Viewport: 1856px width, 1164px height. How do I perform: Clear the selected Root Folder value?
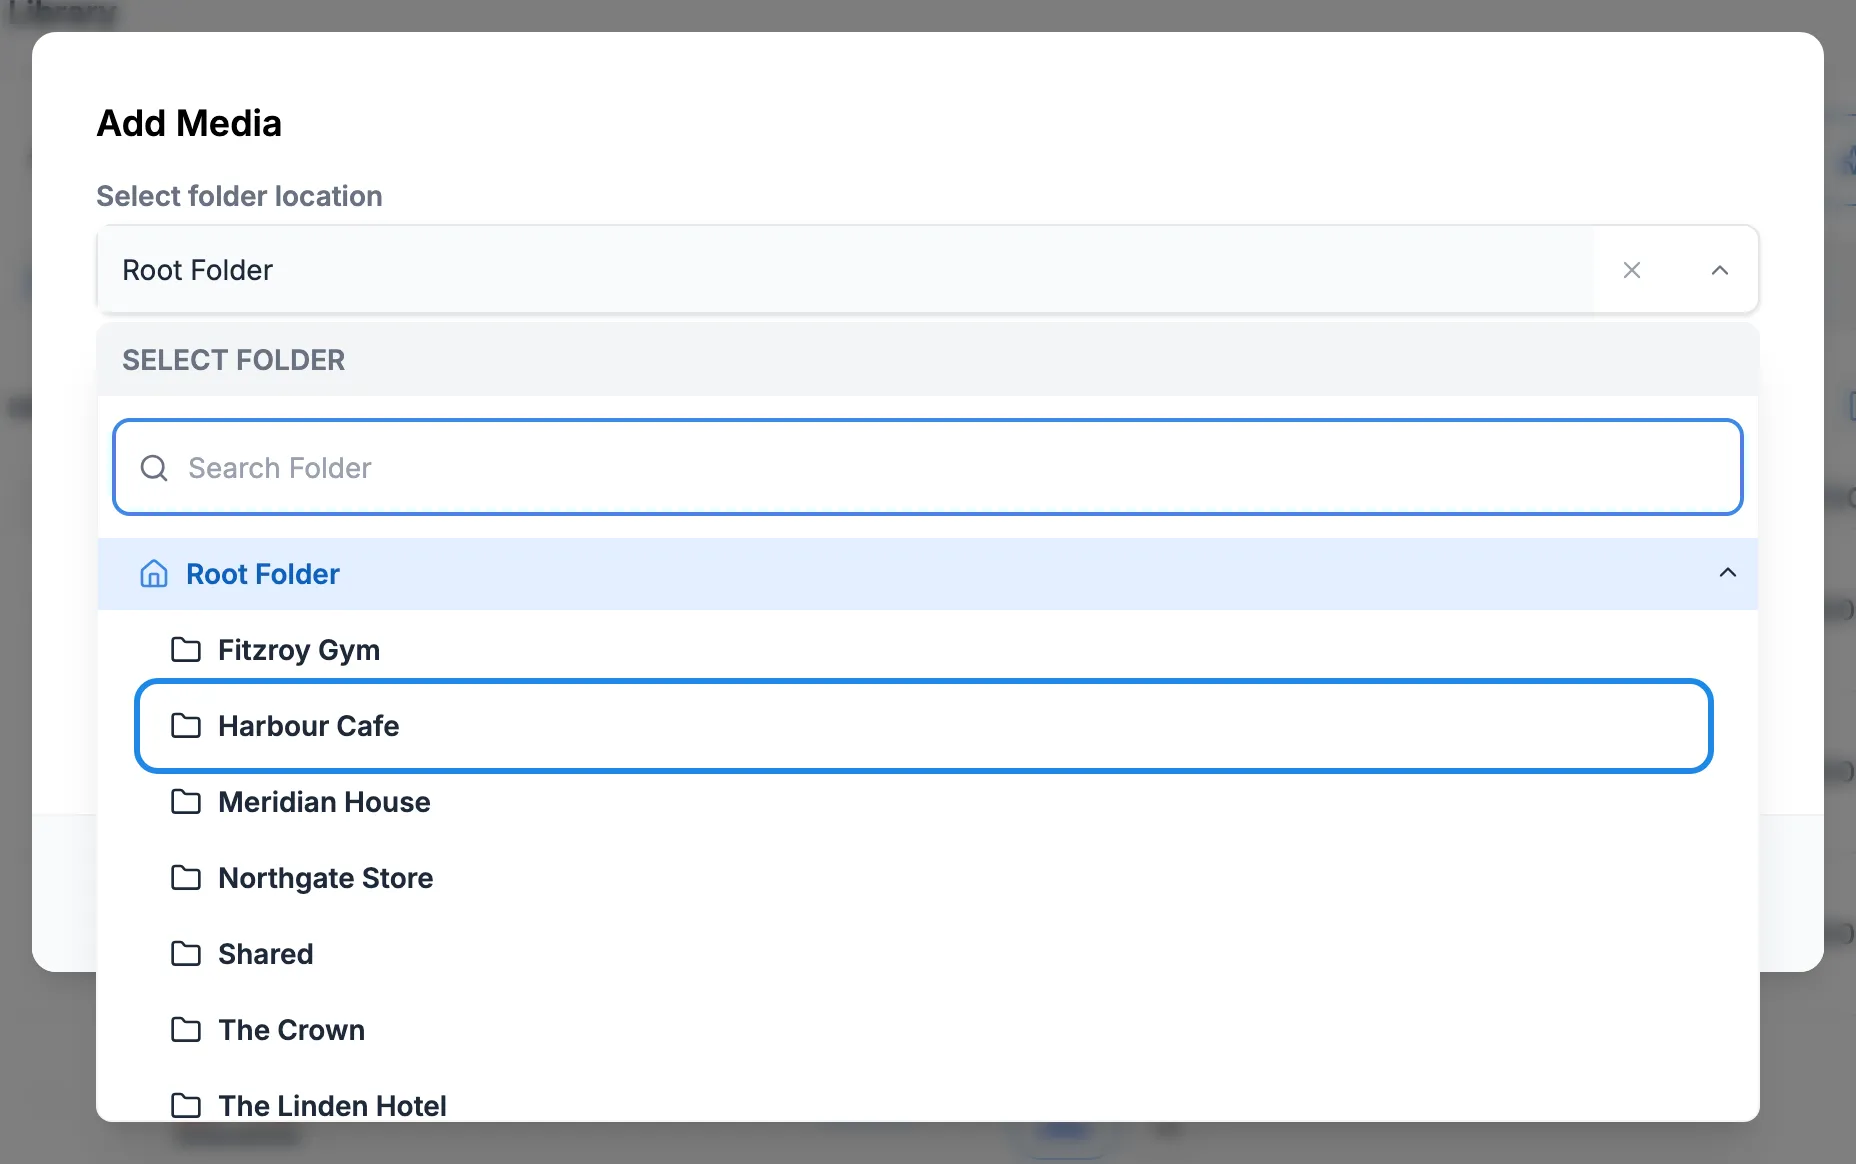pyautogui.click(x=1632, y=270)
